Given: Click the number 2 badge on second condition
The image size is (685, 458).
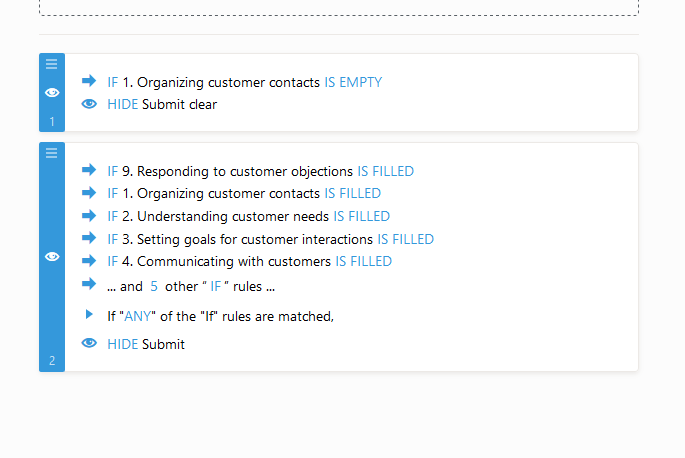Looking at the screenshot, I should [52, 361].
